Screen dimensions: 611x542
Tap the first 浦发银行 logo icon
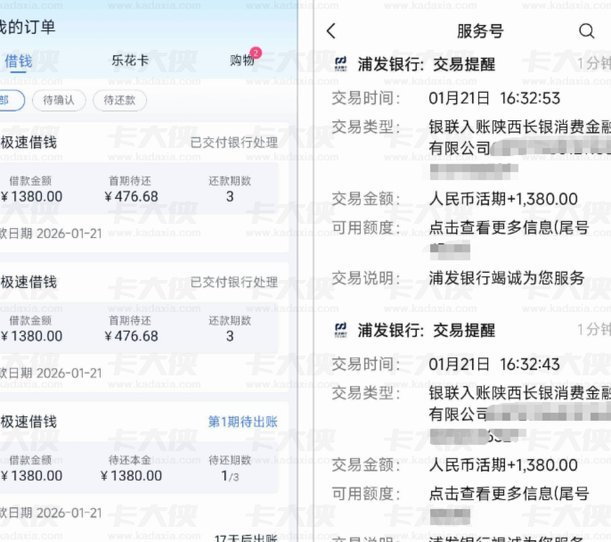[x=341, y=64]
